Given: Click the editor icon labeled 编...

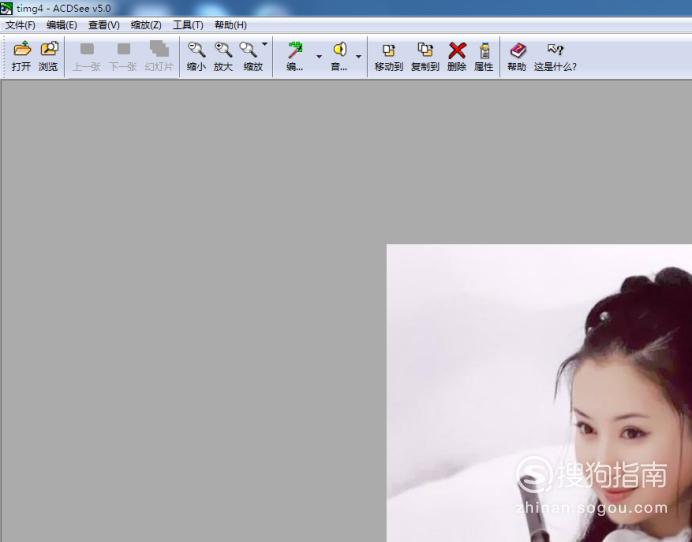Looking at the screenshot, I should pyautogui.click(x=295, y=56).
